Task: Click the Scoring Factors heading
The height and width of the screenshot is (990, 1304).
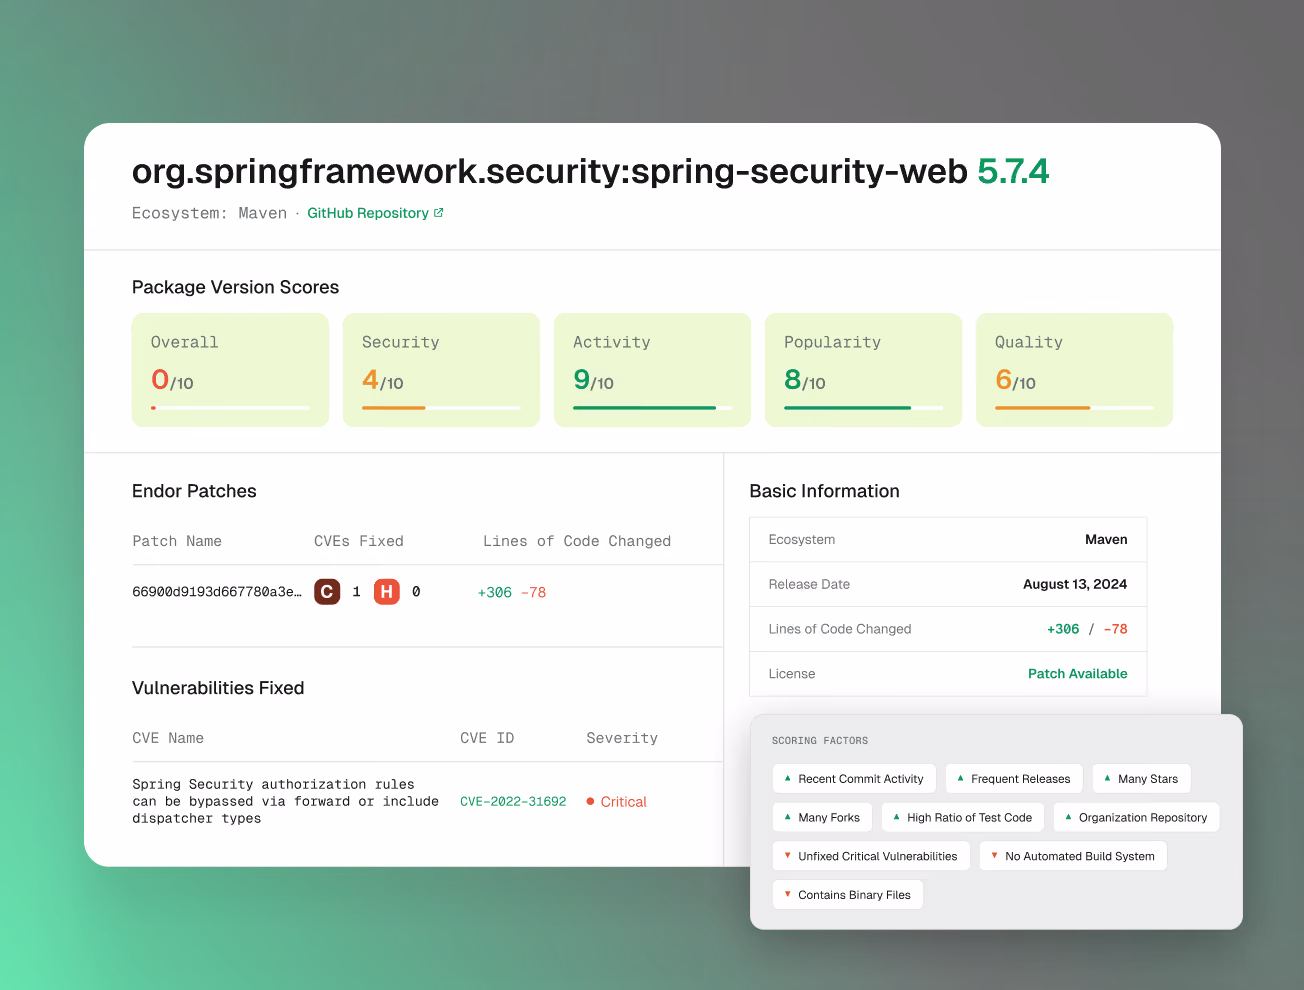Action: pos(820,741)
